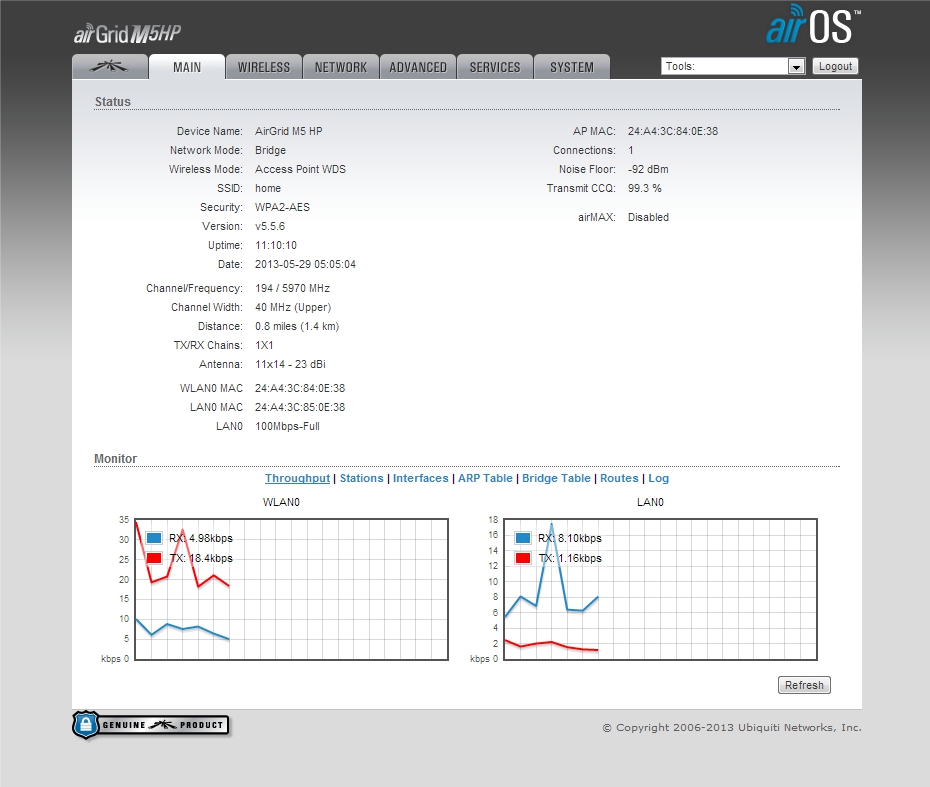The width and height of the screenshot is (930, 787).
Task: Click the Logout button
Action: [x=835, y=66]
